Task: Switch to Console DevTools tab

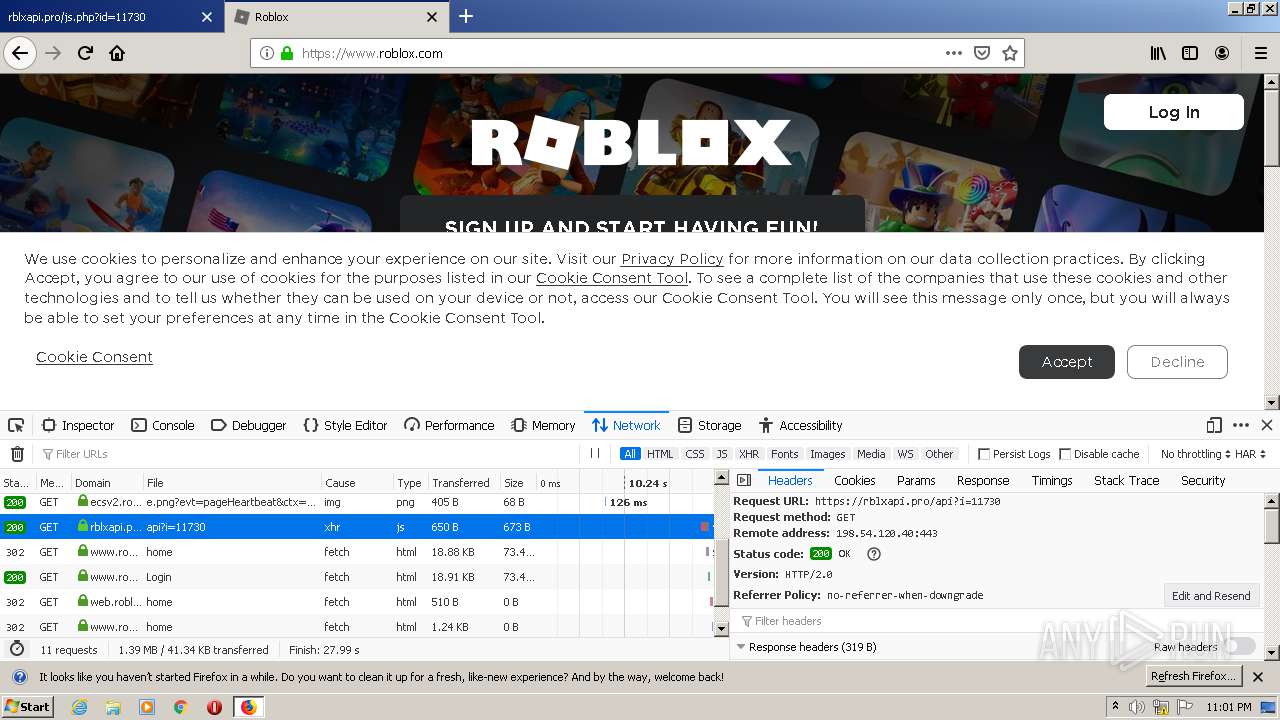Action: pos(163,425)
